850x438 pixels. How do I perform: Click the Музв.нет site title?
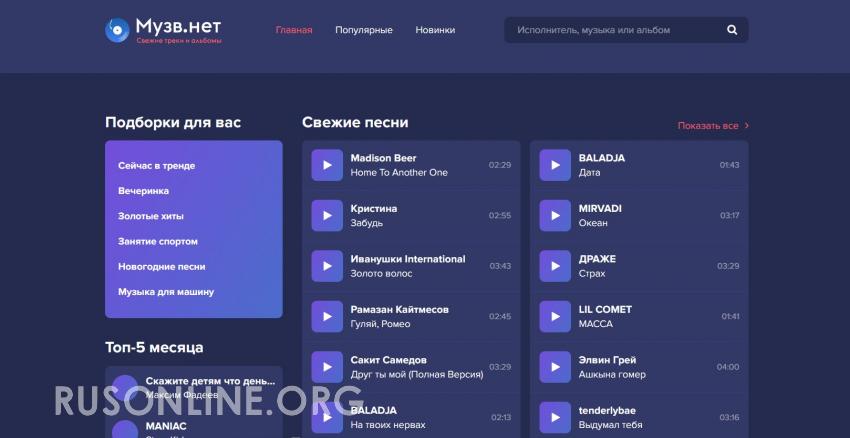tap(178, 26)
